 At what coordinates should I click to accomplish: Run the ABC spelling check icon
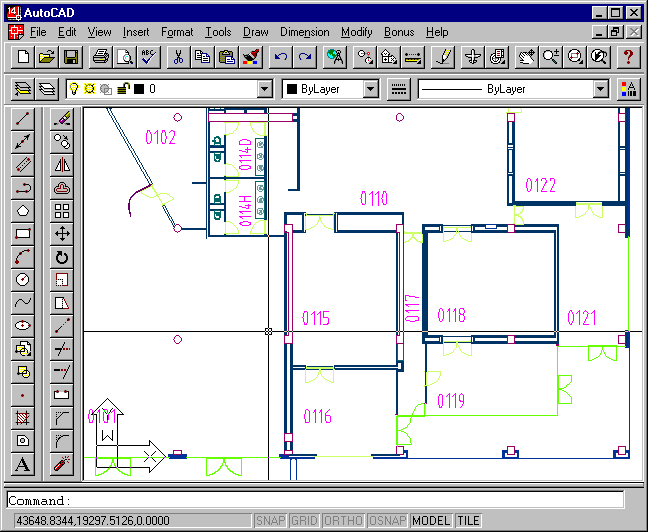pos(148,57)
